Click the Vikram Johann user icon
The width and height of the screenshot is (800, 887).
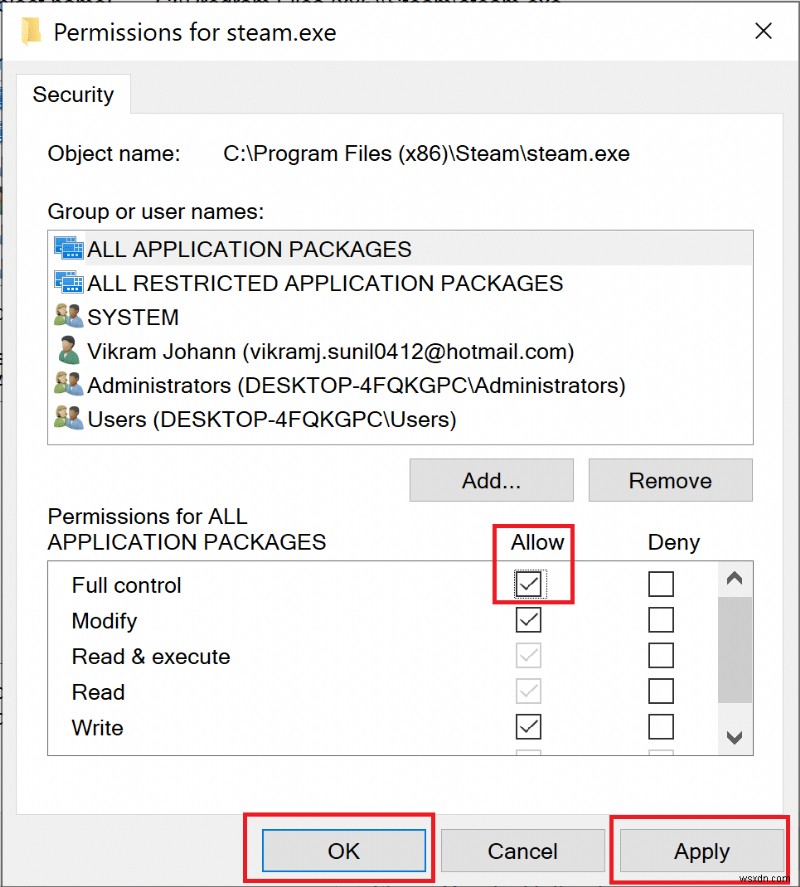[x=68, y=351]
